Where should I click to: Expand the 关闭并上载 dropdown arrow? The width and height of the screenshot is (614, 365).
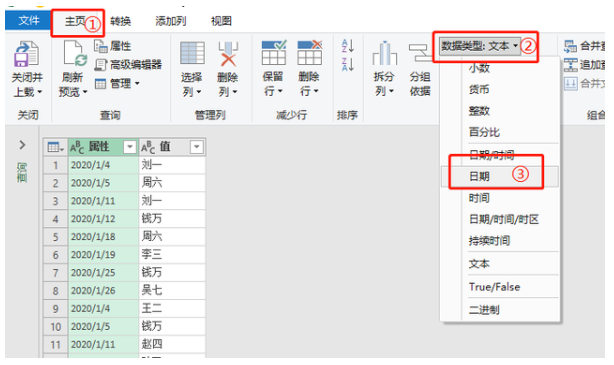point(40,93)
